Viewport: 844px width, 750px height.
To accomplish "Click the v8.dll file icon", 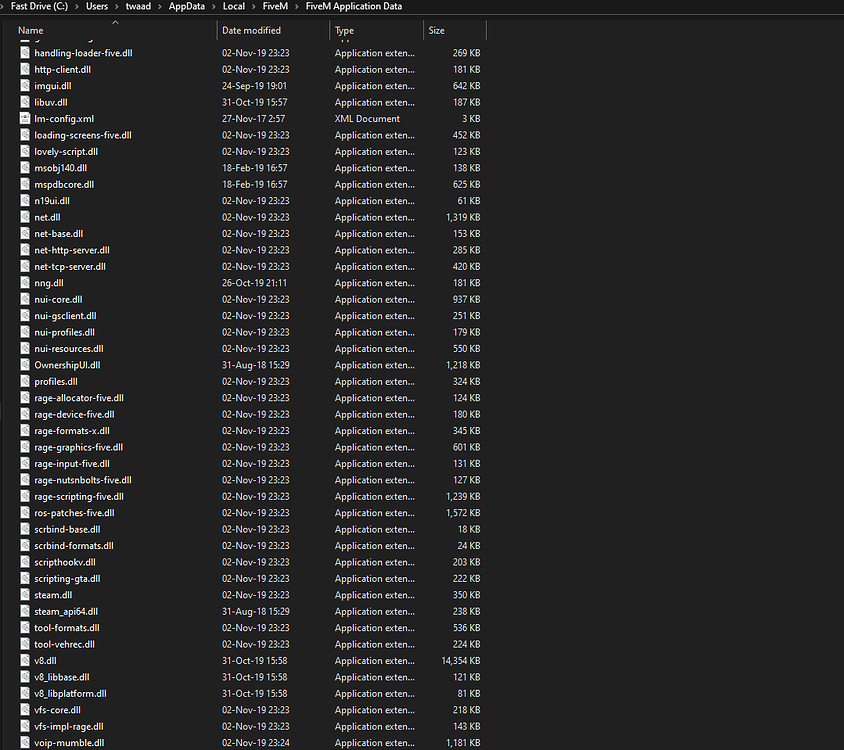I will tap(24, 660).
